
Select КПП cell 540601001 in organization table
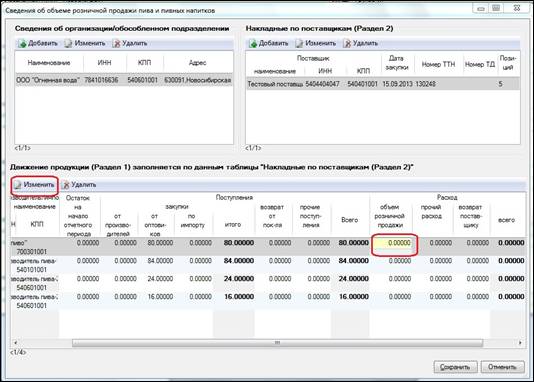(143, 80)
